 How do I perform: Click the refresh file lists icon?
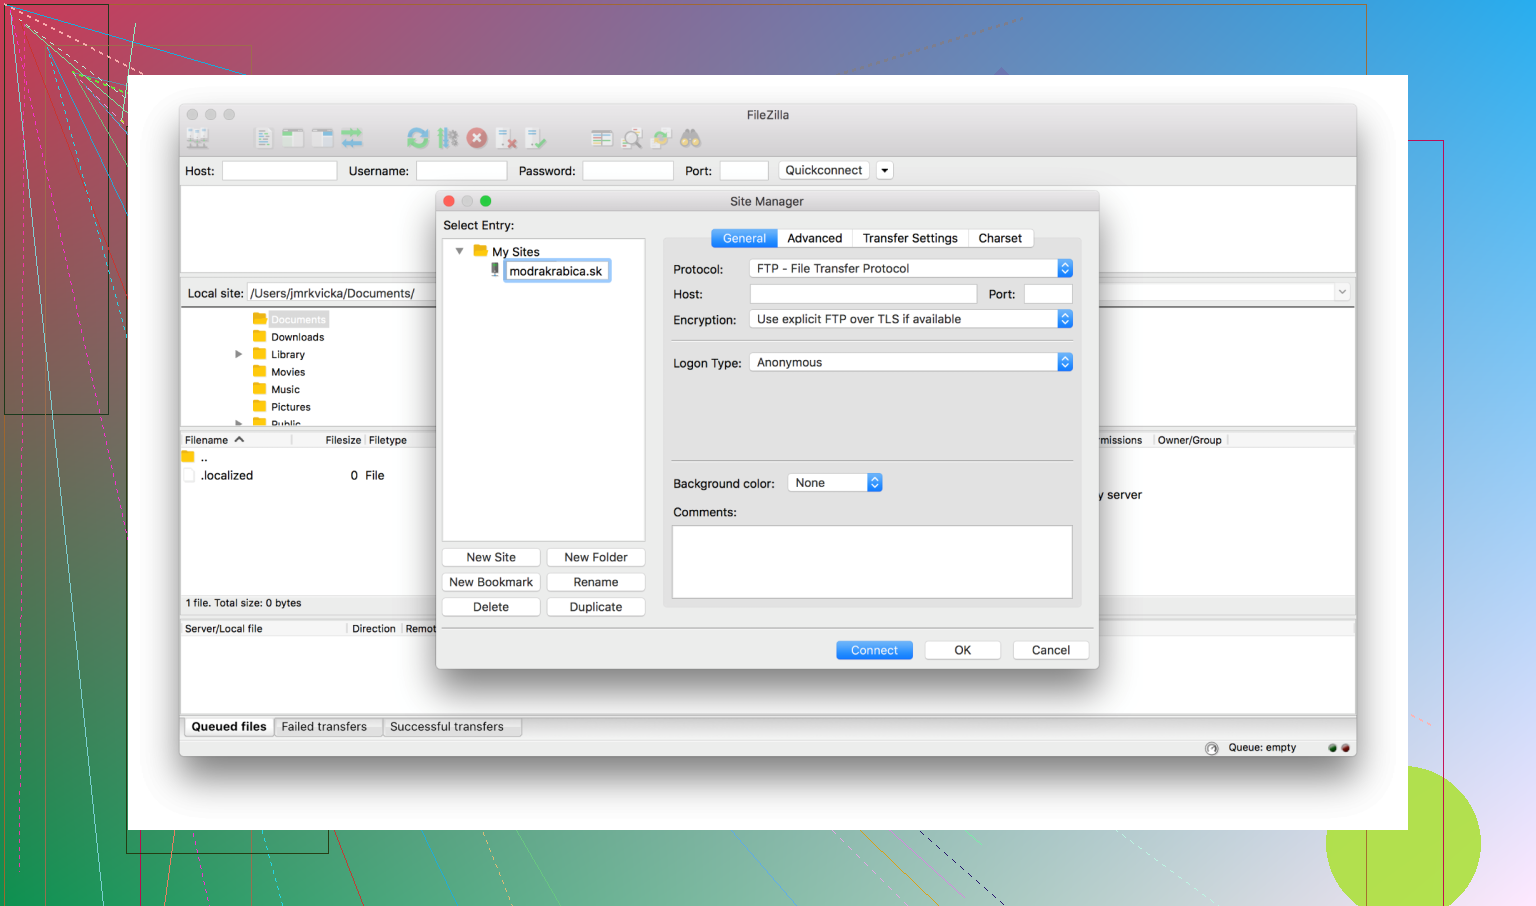[418, 139]
